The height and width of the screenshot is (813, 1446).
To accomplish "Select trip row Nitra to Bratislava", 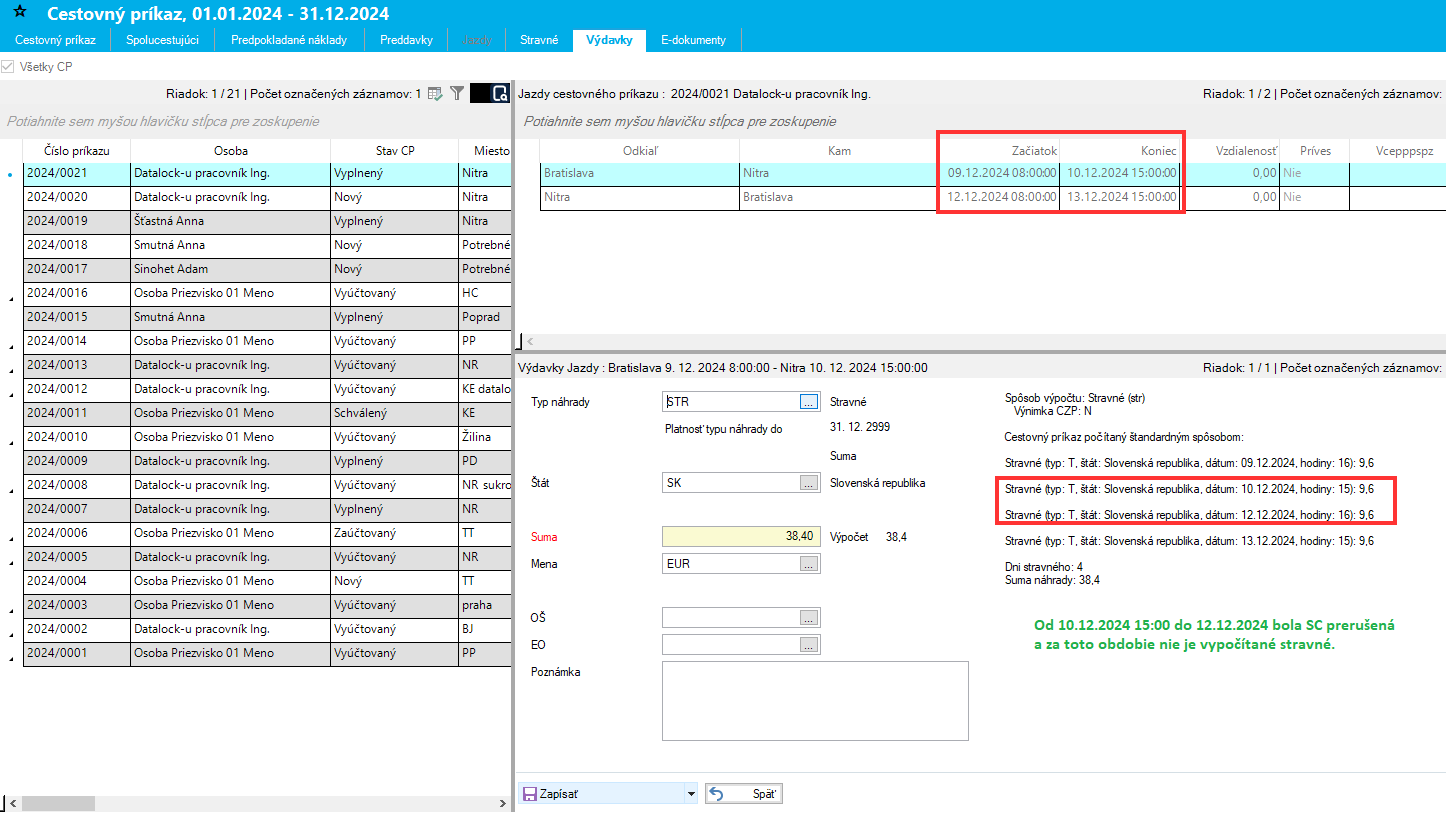I will click(993, 197).
